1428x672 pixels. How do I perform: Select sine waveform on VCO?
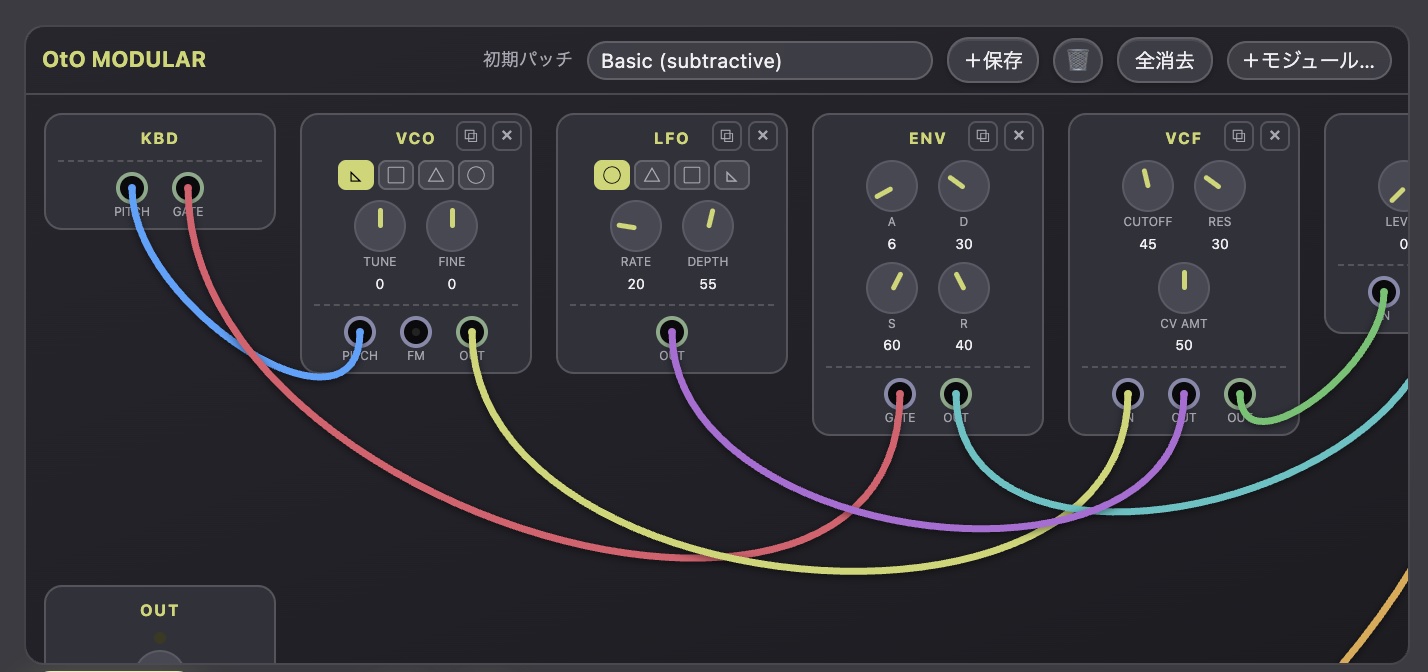(476, 176)
